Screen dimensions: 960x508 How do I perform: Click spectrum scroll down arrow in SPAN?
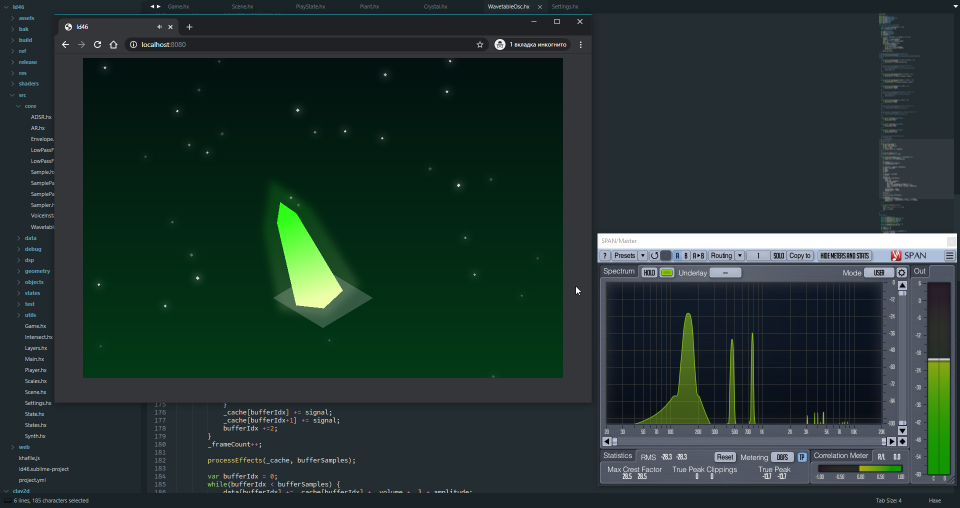902,431
